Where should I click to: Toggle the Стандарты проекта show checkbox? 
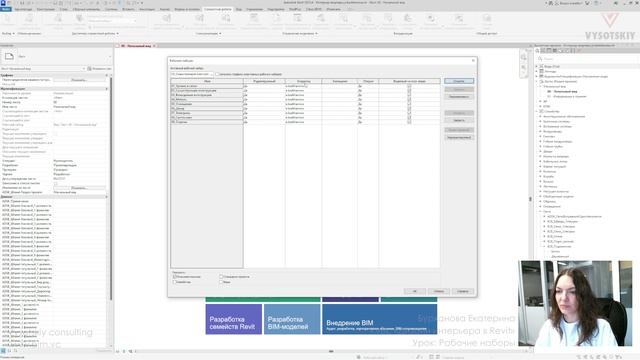(221, 277)
